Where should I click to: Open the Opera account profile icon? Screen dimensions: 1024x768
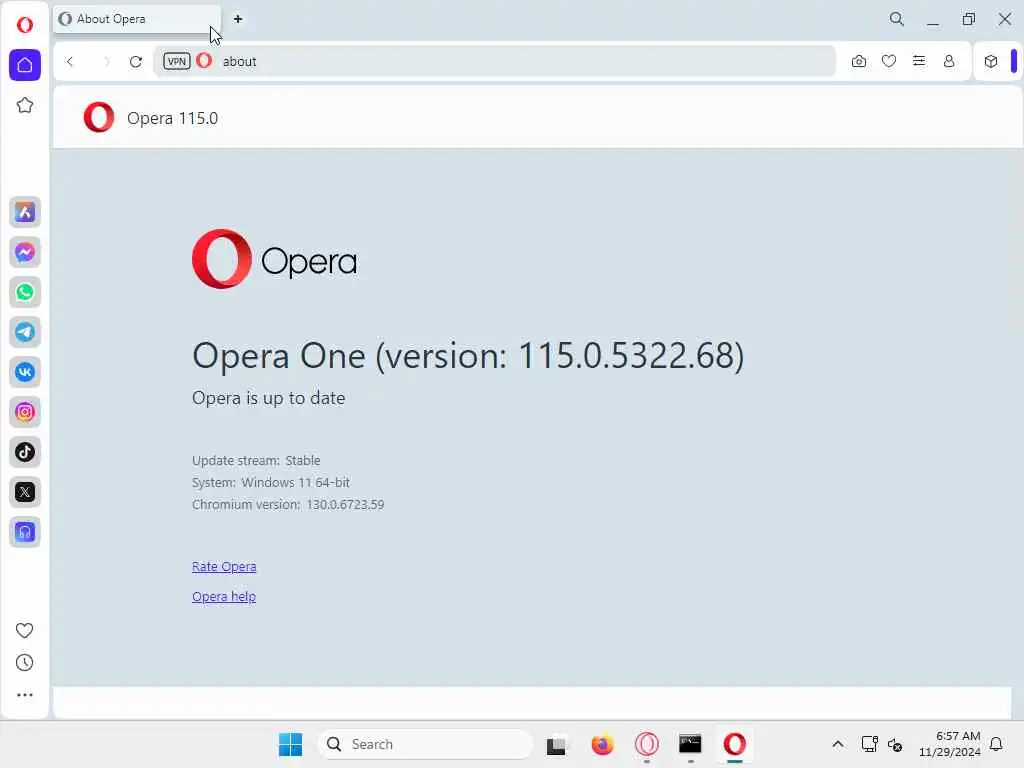coord(949,61)
